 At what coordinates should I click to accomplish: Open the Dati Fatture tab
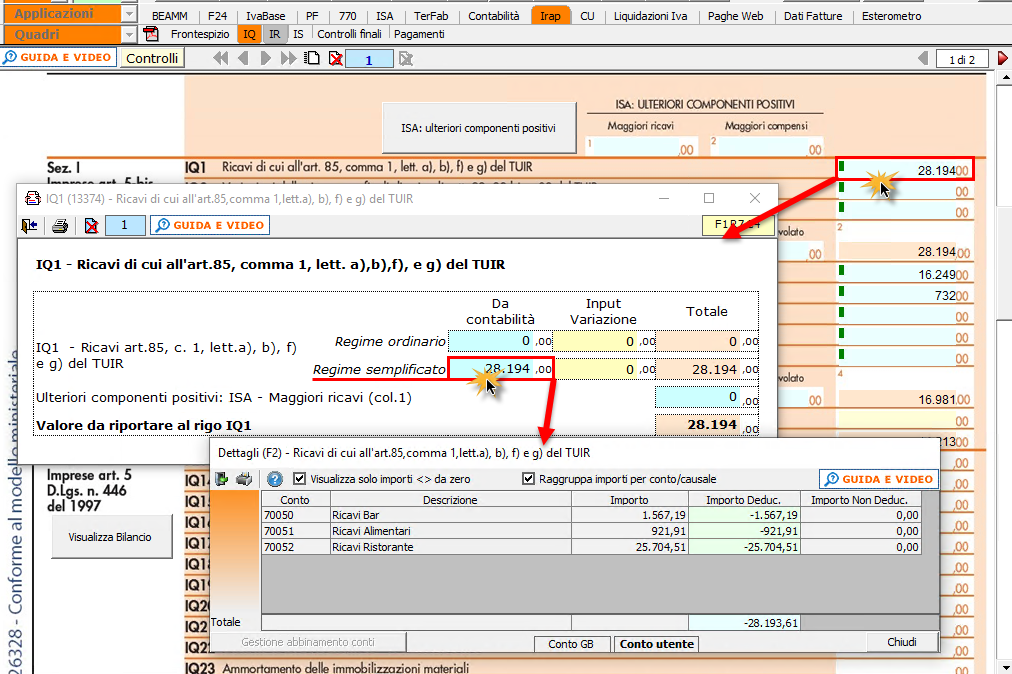[x=813, y=15]
